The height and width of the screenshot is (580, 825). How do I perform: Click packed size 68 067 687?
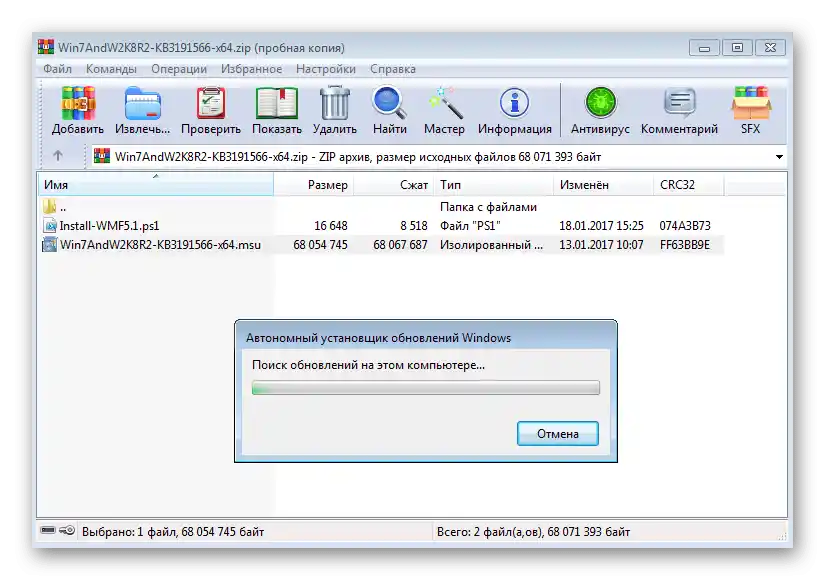pos(400,245)
